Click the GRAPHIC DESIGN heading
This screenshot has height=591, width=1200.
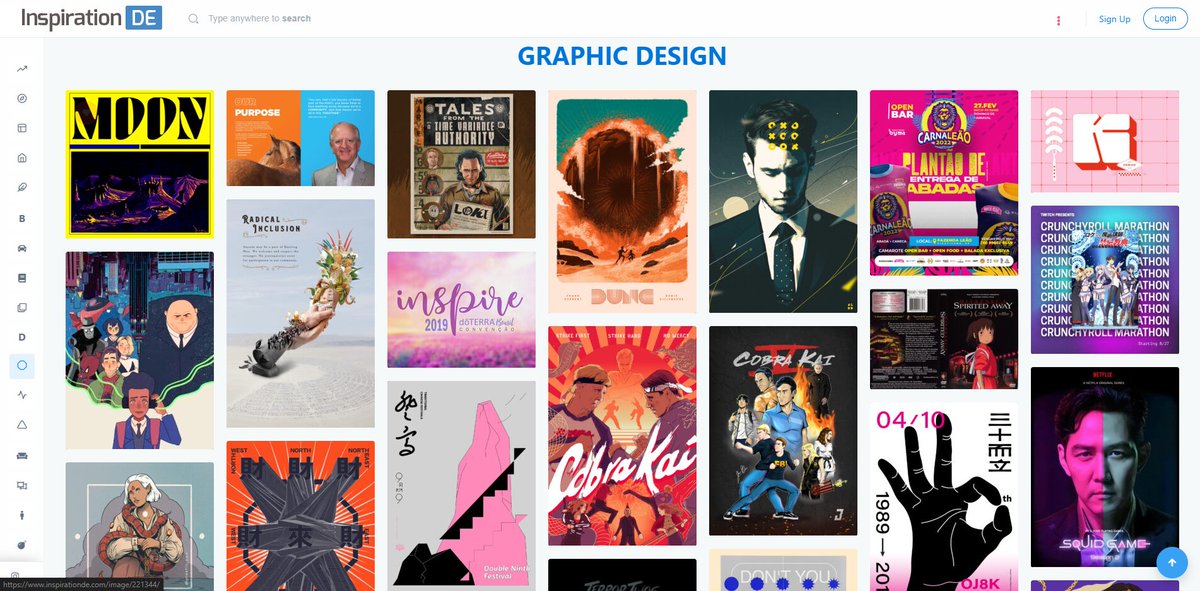[622, 56]
